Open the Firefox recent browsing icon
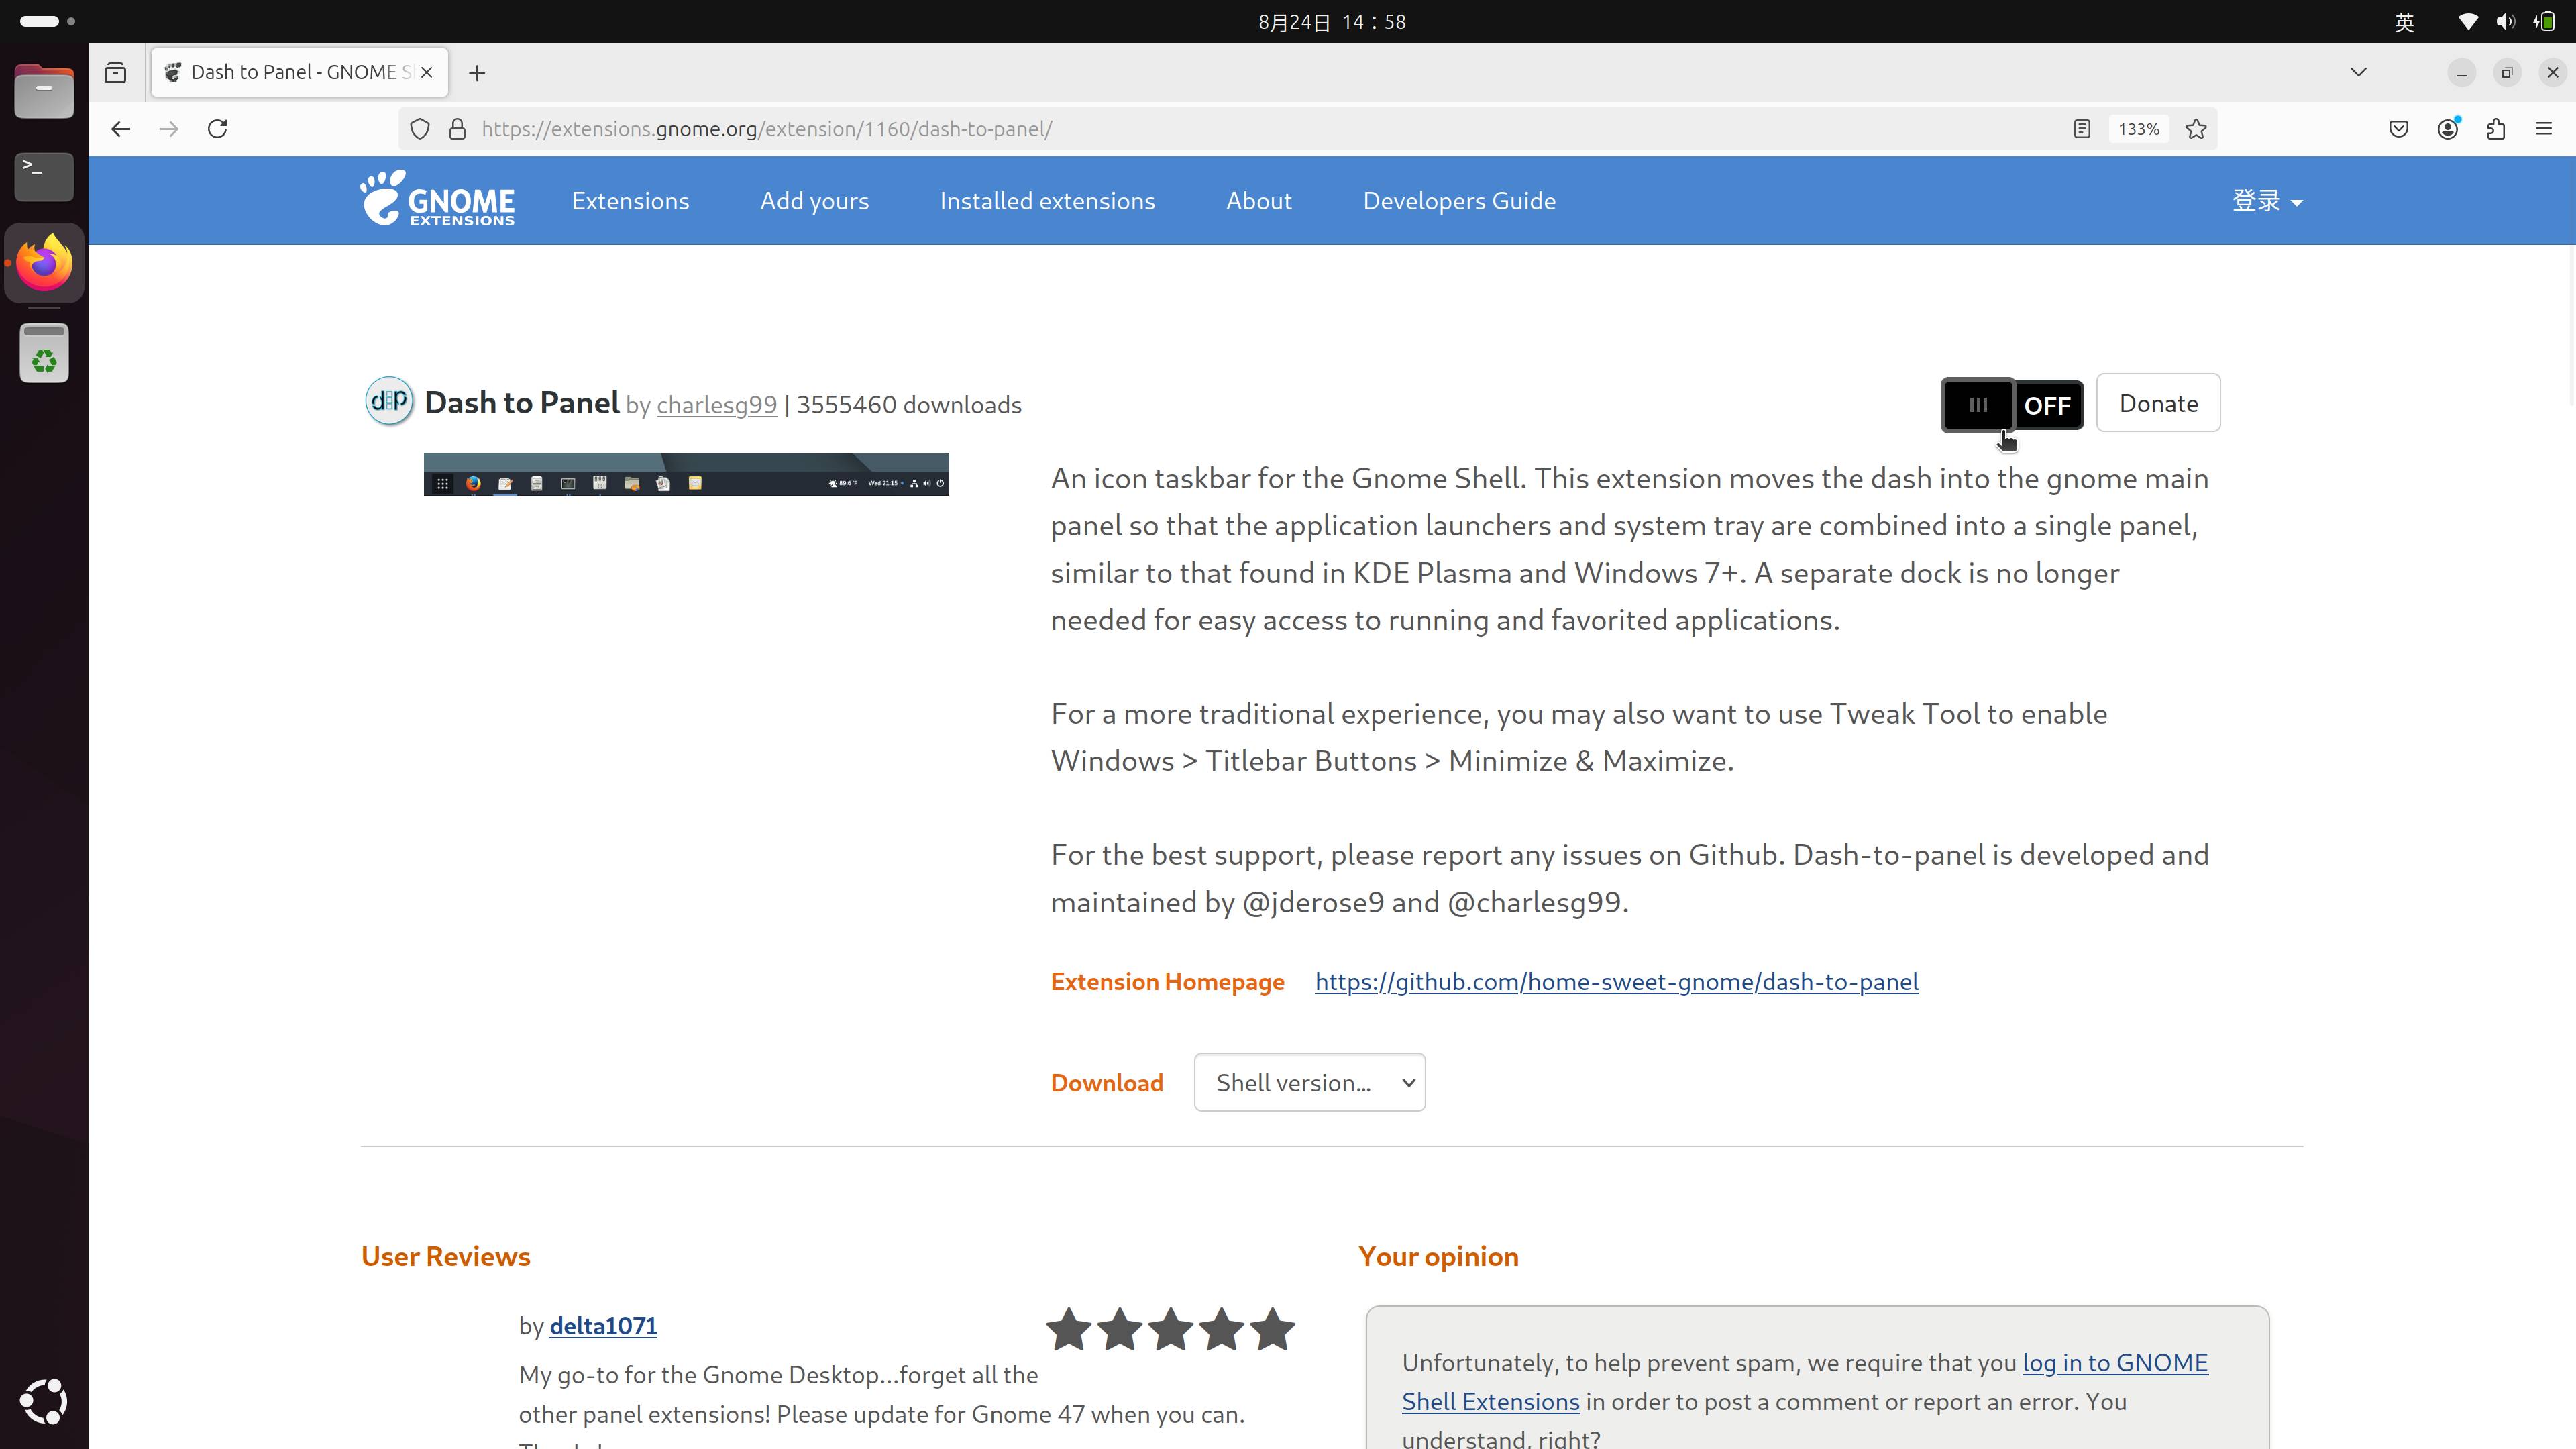This screenshot has height=1449, width=2576. 115,72
